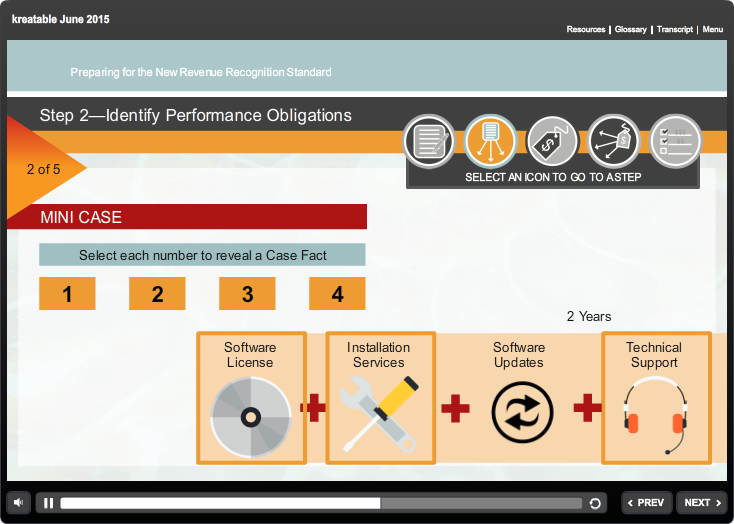Click the document step icon in step navigator

point(429,142)
